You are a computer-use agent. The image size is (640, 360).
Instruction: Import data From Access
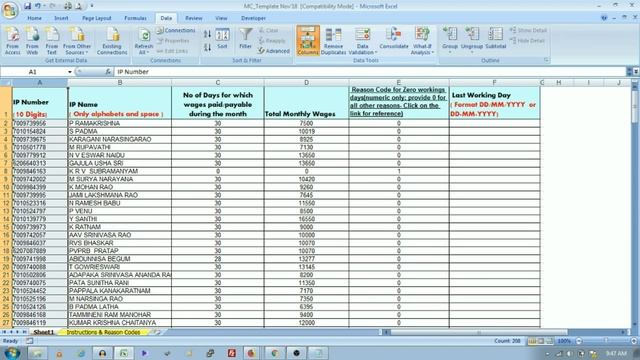tap(12, 41)
